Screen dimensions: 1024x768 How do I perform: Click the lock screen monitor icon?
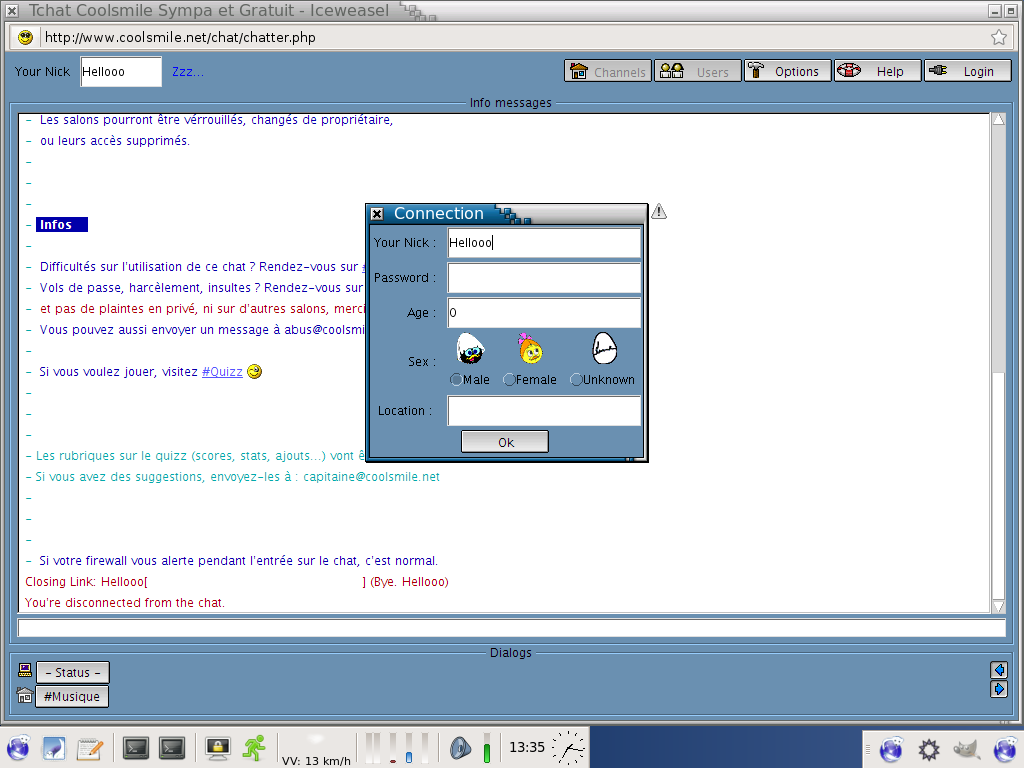217,748
